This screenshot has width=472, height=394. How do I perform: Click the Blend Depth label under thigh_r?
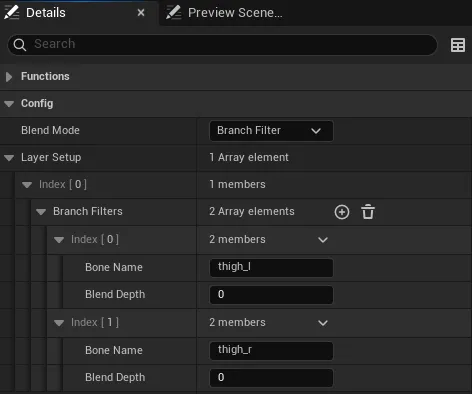115,378
